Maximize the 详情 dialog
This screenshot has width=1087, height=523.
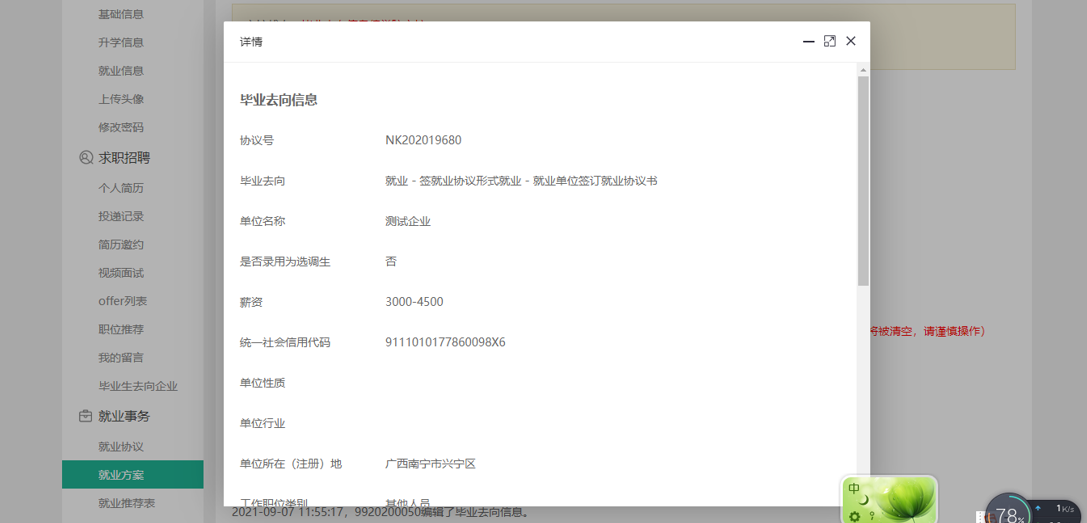(829, 41)
